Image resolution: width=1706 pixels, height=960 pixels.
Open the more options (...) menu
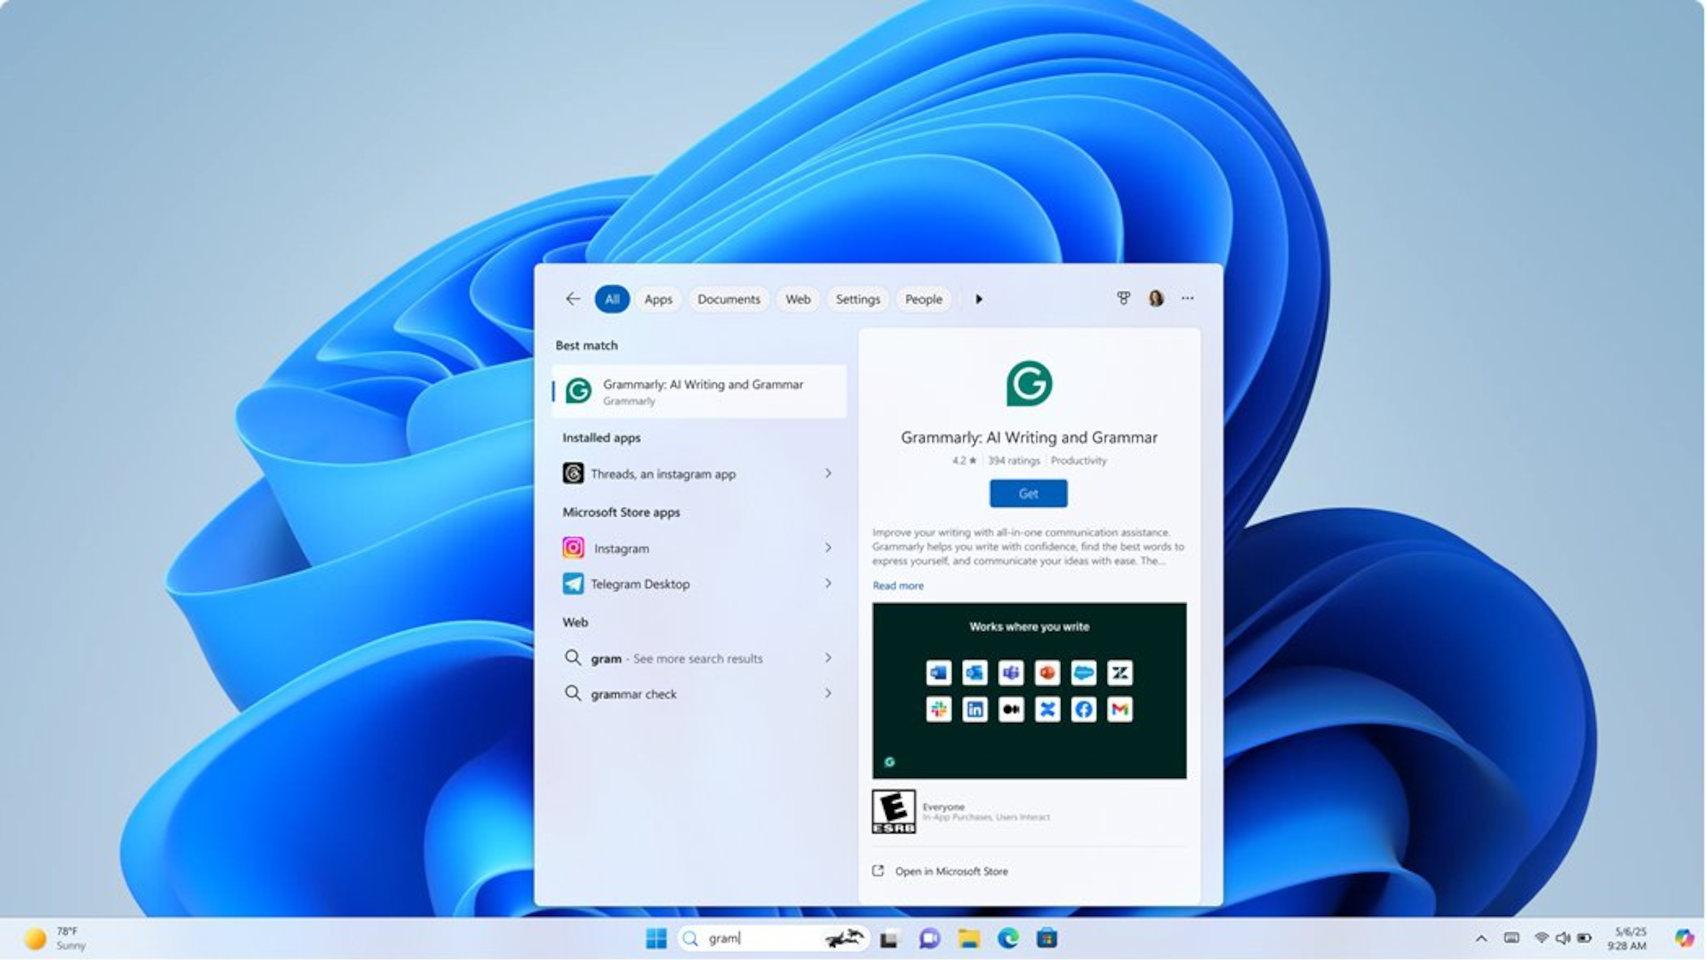1187,298
